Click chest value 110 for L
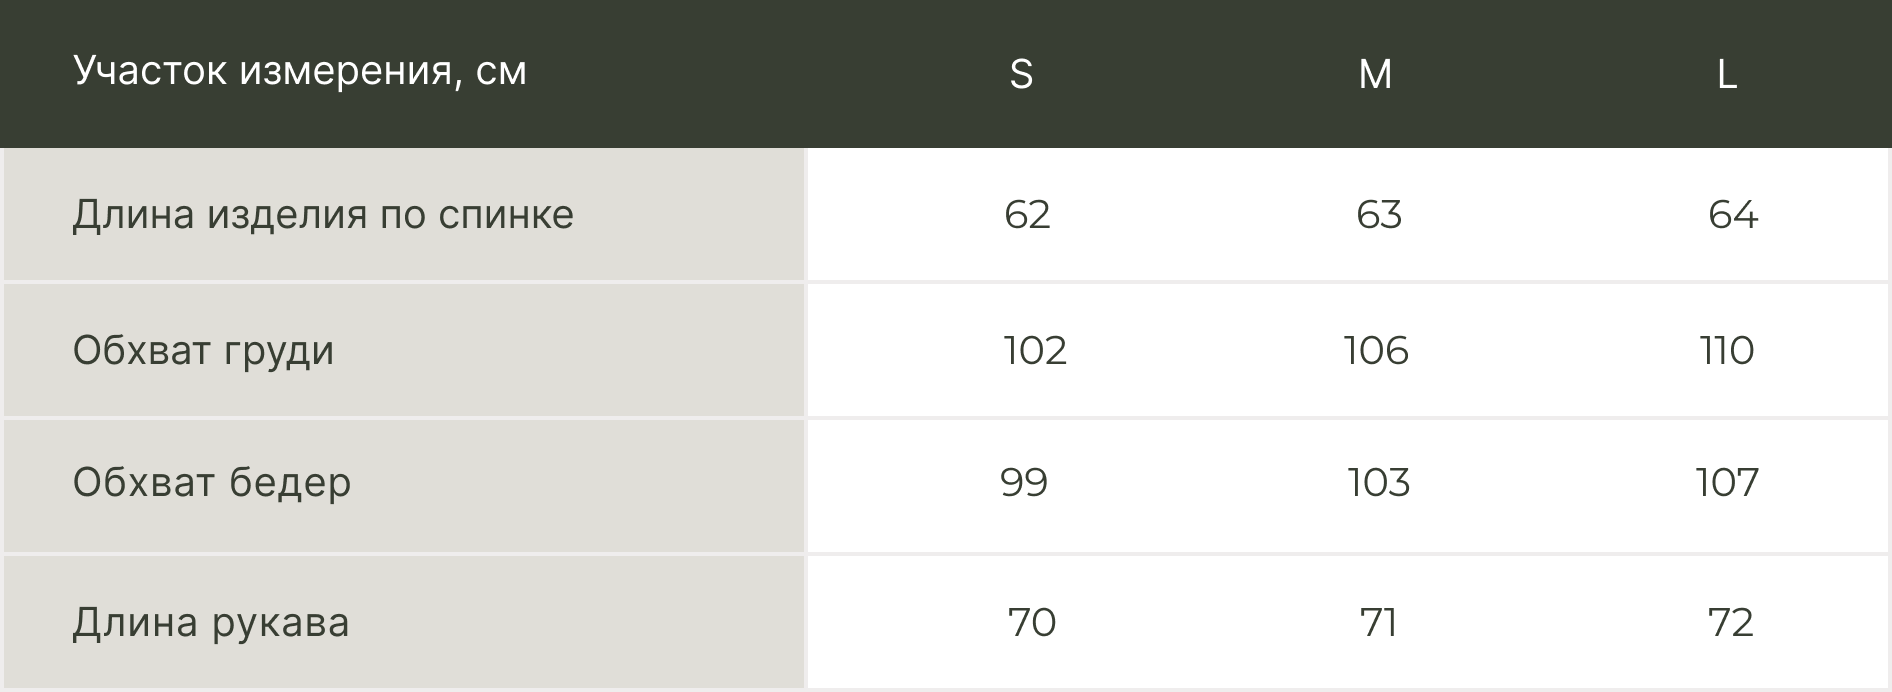Viewport: 1892px width, 692px height. pos(1727,351)
